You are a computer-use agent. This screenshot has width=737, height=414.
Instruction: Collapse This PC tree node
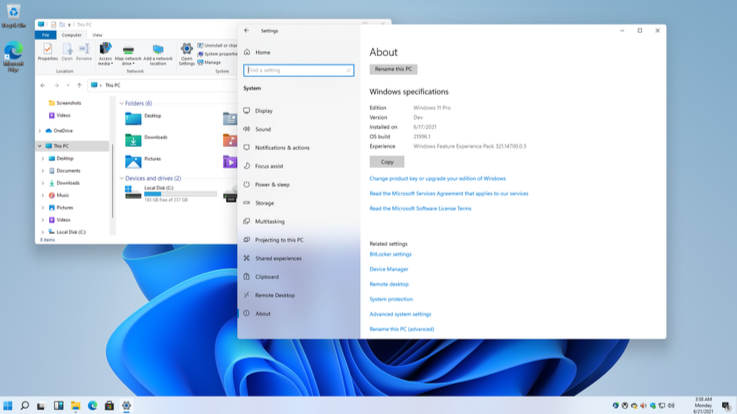[x=40, y=146]
